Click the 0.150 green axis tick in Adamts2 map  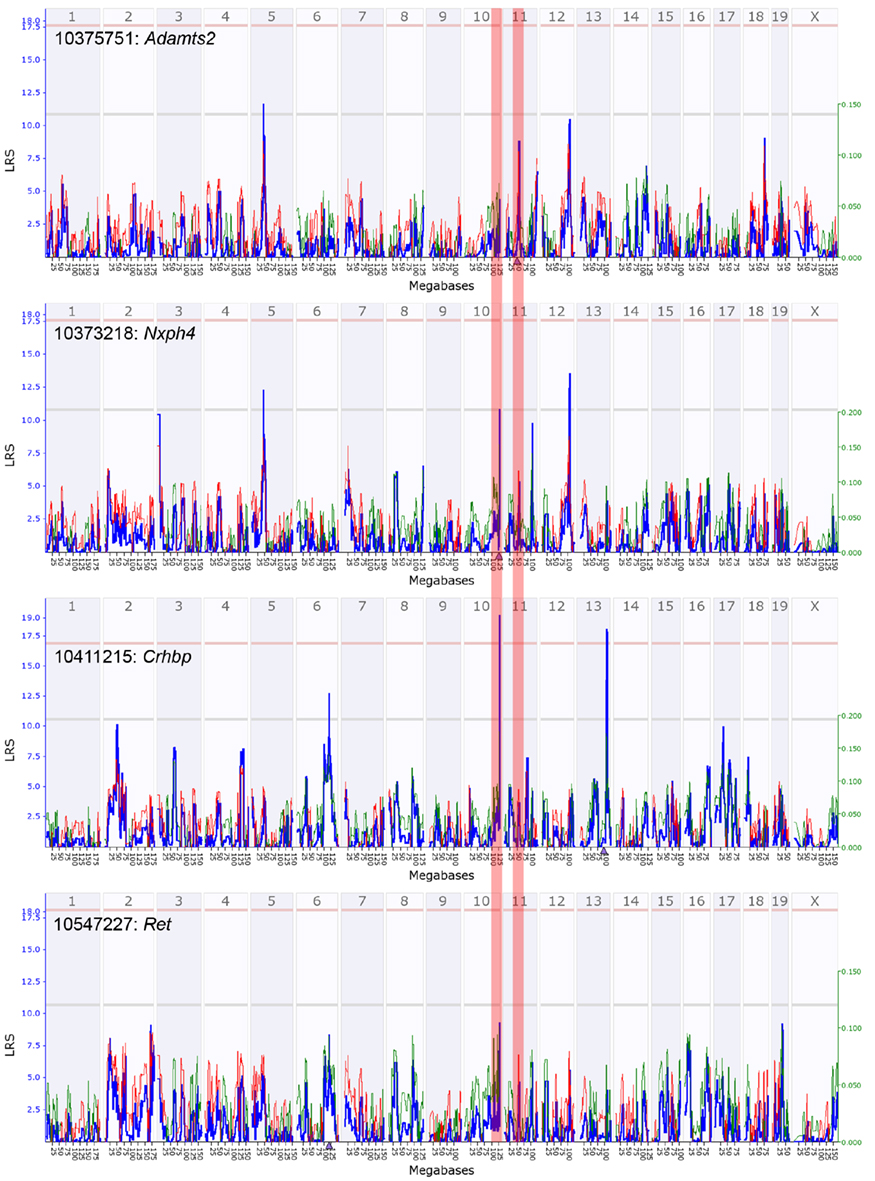[x=852, y=105]
